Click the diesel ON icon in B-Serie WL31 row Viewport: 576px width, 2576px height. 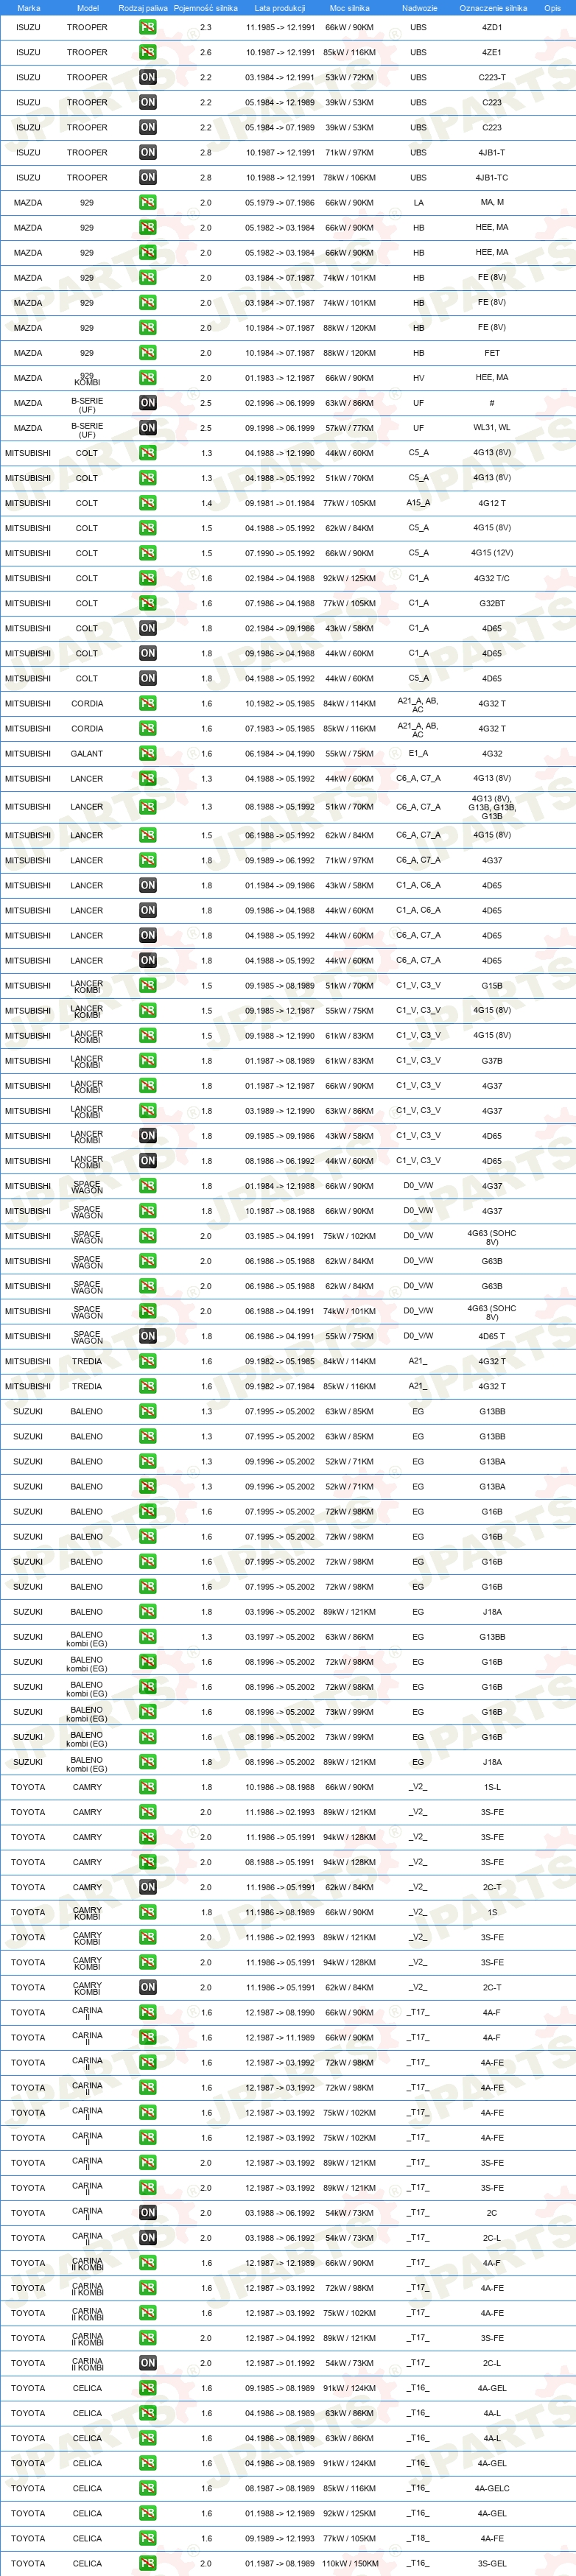[148, 428]
